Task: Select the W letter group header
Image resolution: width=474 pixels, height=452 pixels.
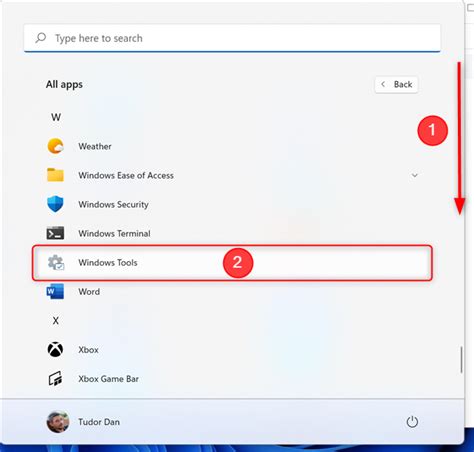Action: (56, 117)
